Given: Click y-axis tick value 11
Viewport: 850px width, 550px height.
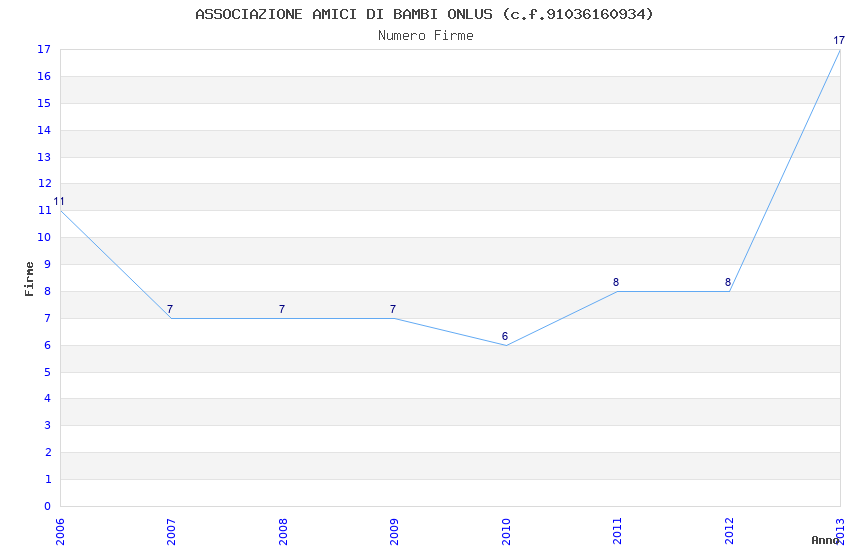Looking at the screenshot, I should click(44, 211).
